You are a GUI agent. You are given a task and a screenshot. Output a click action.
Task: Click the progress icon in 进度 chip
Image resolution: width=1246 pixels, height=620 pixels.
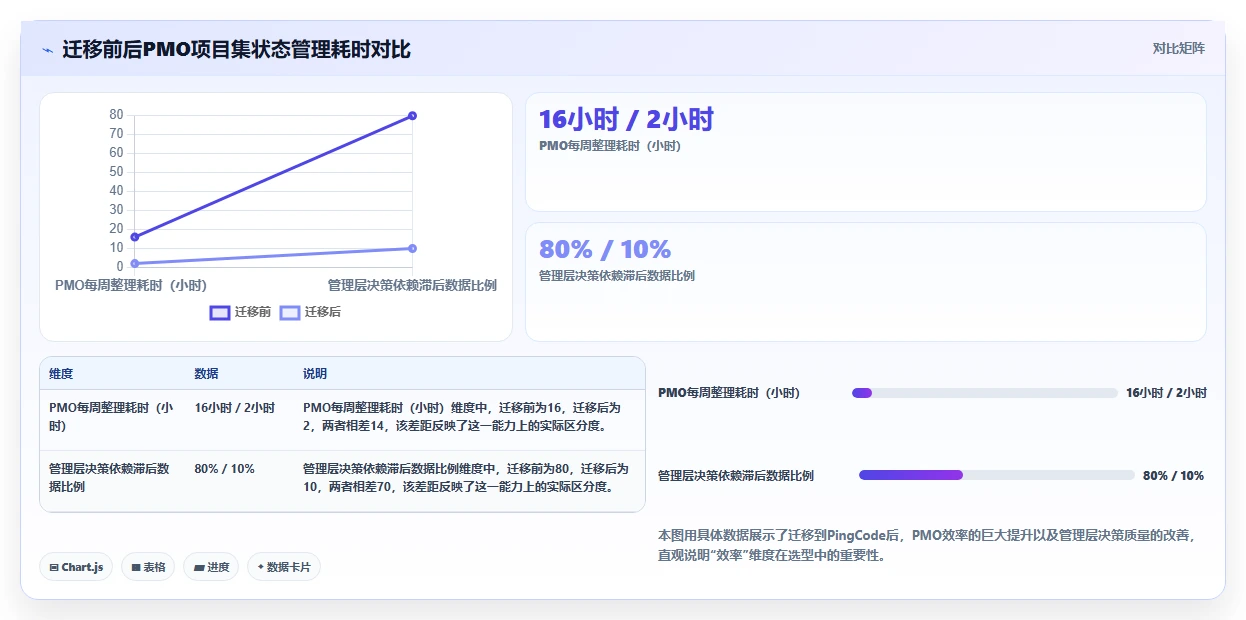[199, 567]
